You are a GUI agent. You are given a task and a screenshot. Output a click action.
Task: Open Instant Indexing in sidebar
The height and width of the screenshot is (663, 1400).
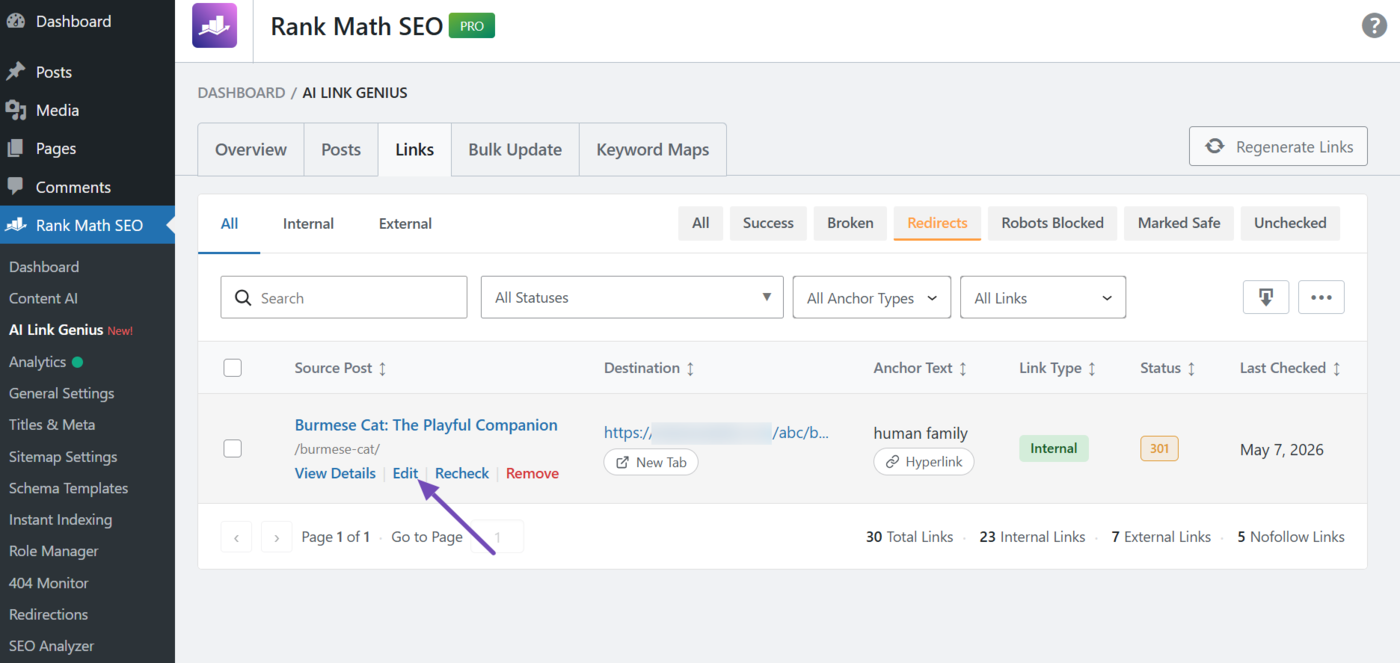(x=60, y=520)
